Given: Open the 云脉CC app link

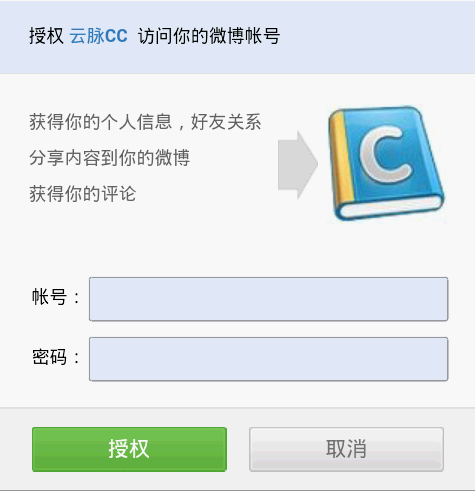Looking at the screenshot, I should 99,36.
